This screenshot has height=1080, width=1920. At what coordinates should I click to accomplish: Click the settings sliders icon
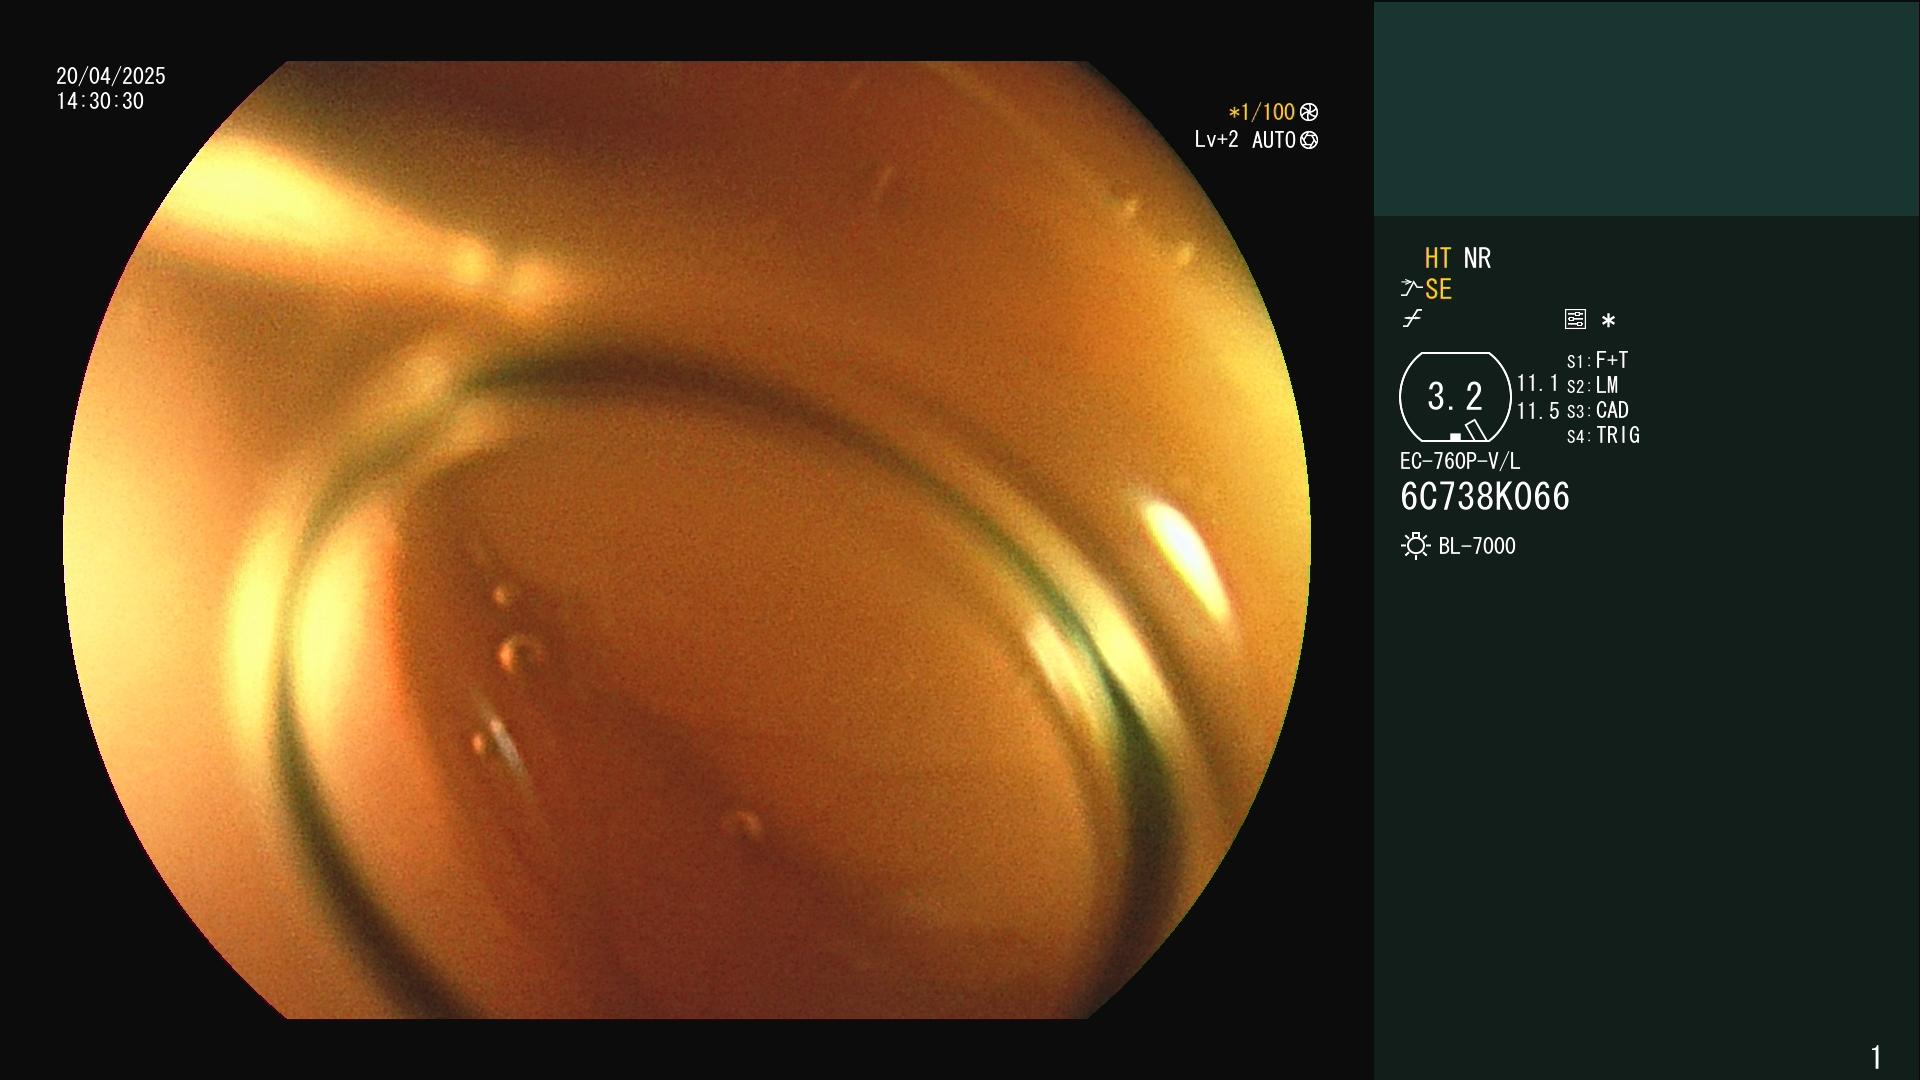1575,320
